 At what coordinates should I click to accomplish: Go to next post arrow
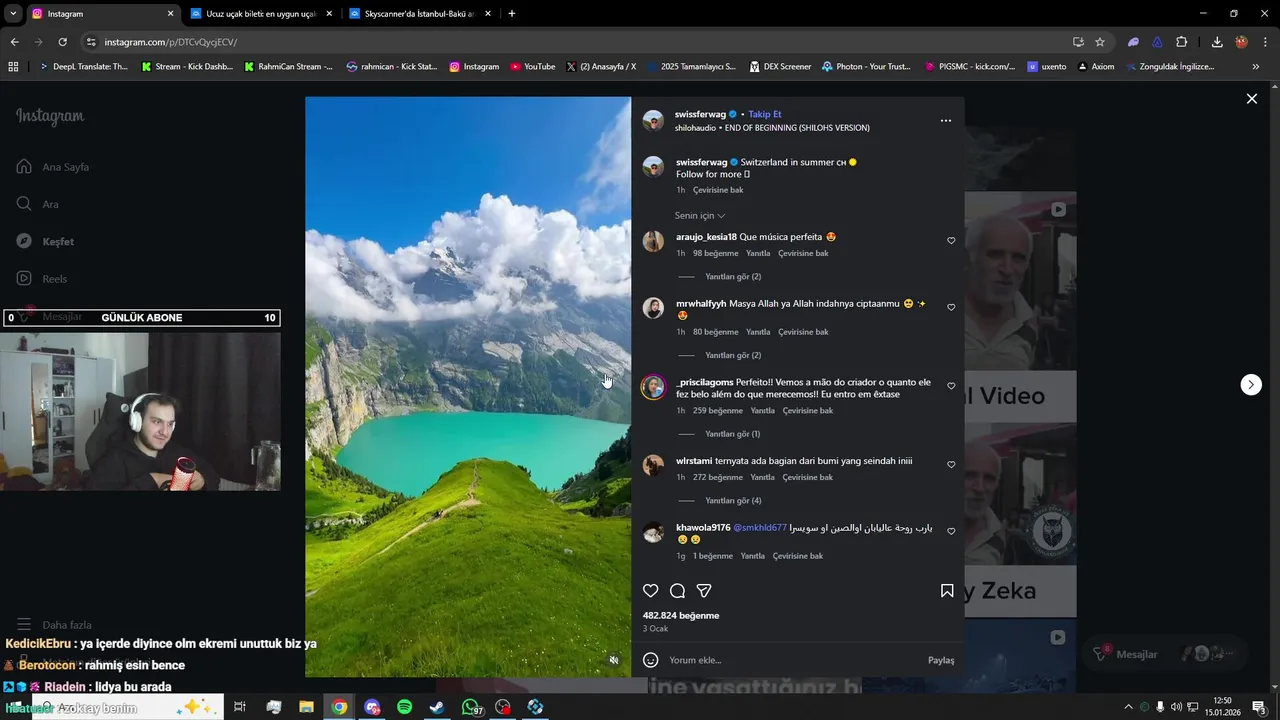[1251, 385]
